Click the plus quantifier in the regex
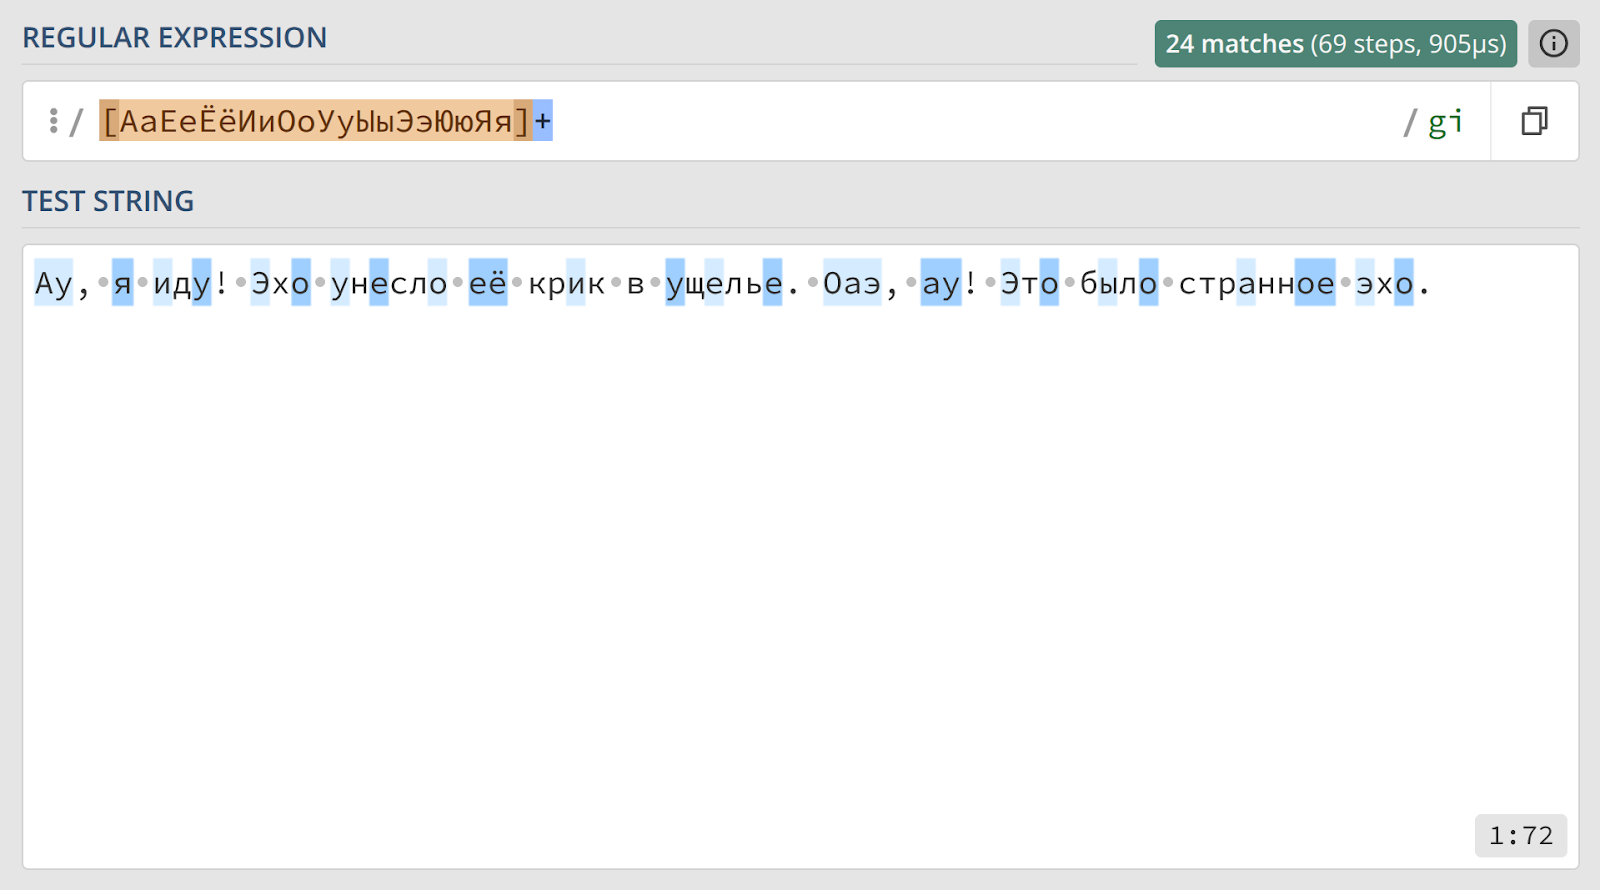Image resolution: width=1600 pixels, height=890 pixels. click(x=543, y=121)
